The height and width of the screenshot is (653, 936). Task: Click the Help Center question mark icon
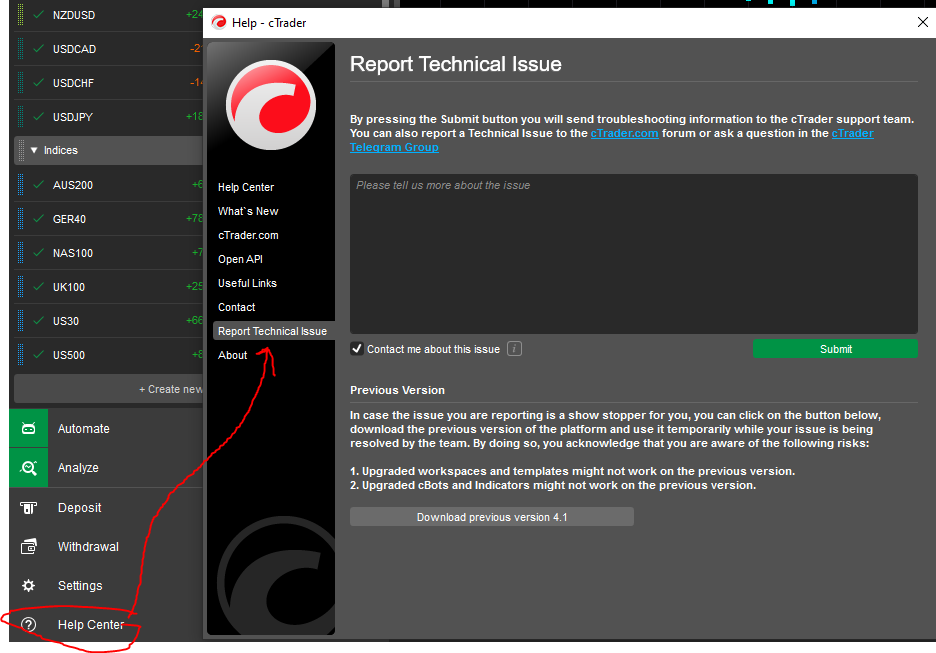tap(29, 624)
